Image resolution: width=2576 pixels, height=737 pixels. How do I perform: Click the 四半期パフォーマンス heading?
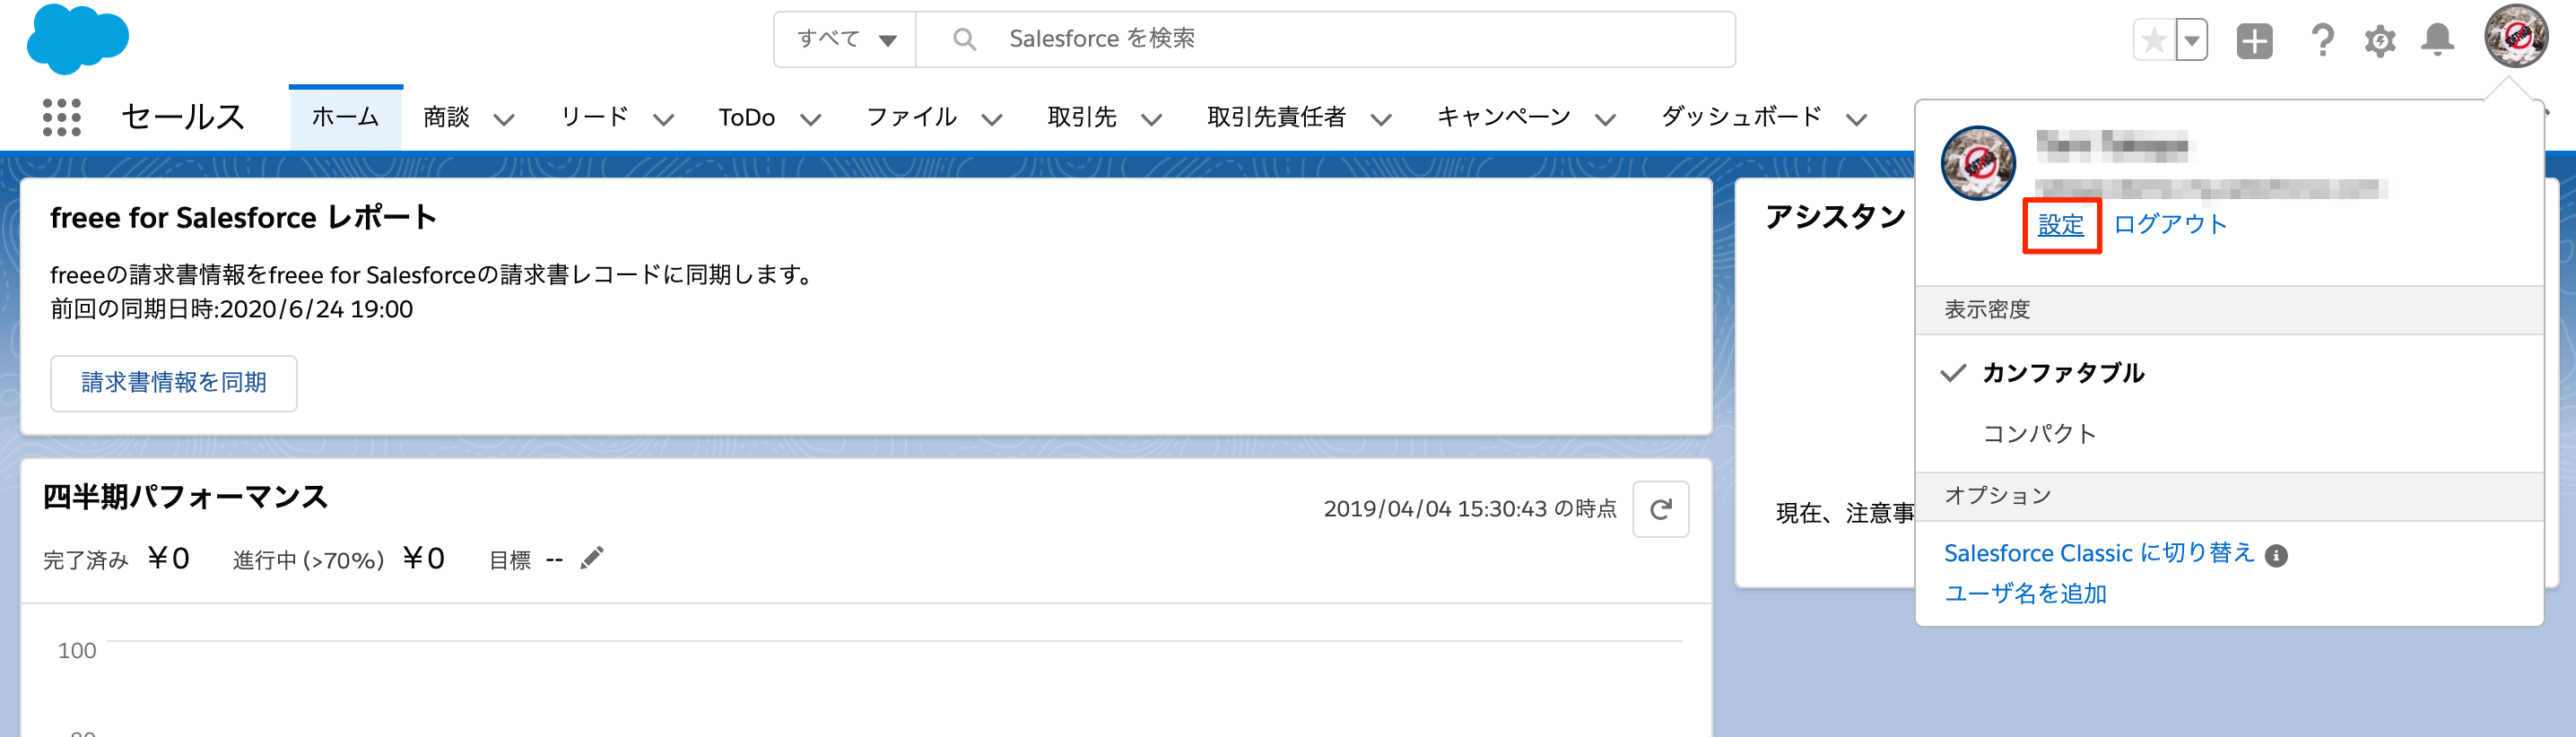point(185,497)
